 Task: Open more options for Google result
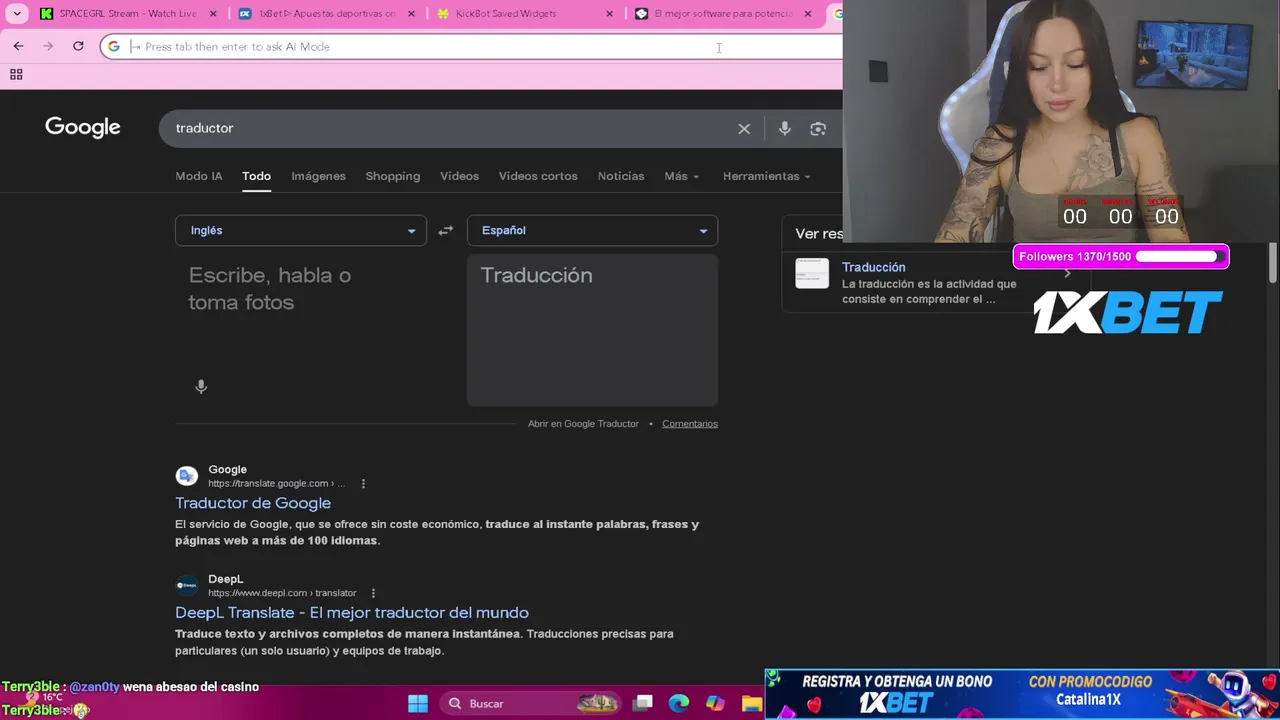(363, 484)
